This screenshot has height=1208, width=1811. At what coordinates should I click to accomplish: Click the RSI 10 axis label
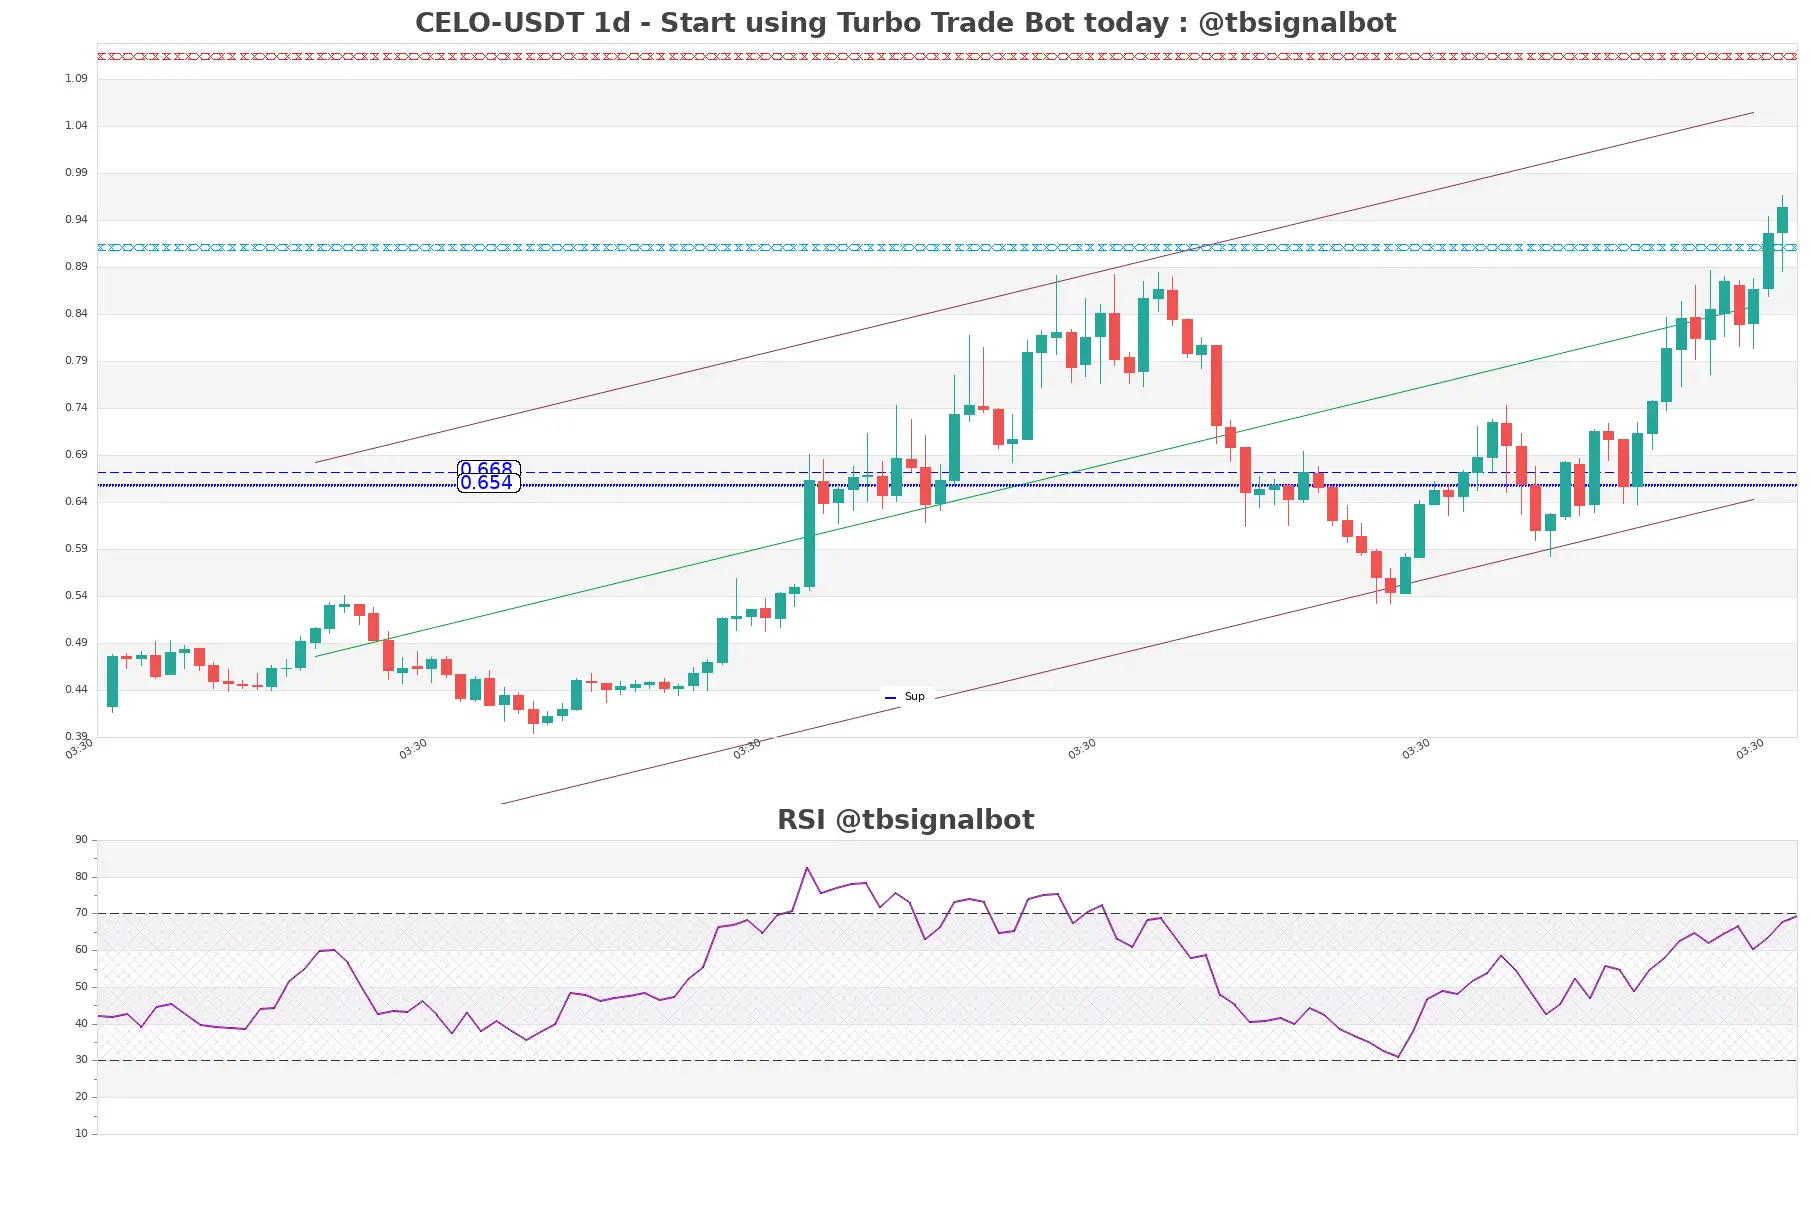coord(81,1133)
